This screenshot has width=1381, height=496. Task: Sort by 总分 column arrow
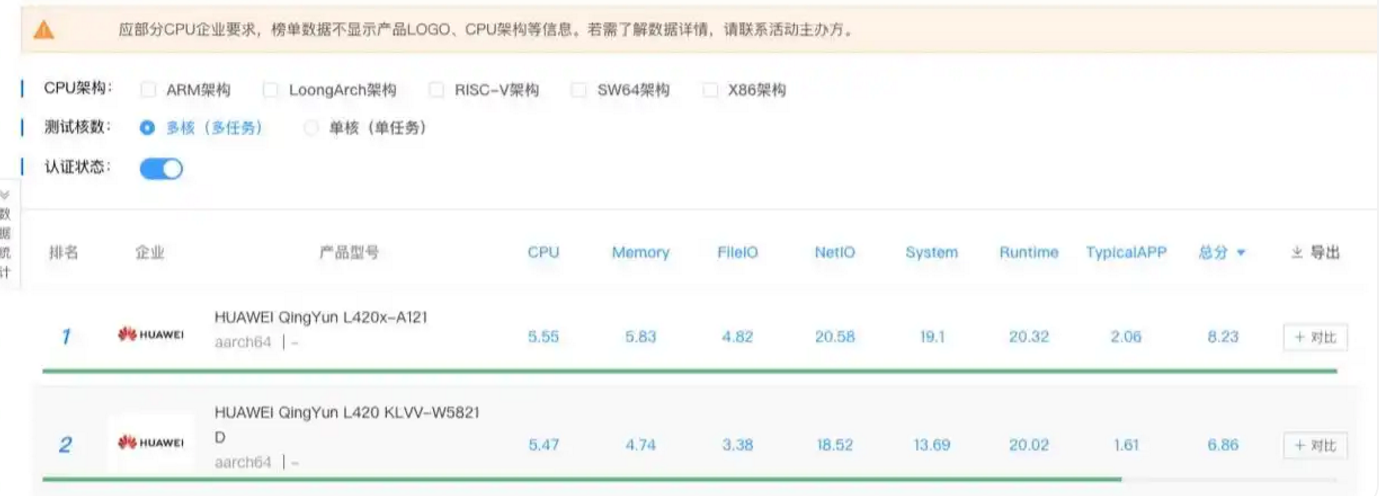tap(1242, 254)
